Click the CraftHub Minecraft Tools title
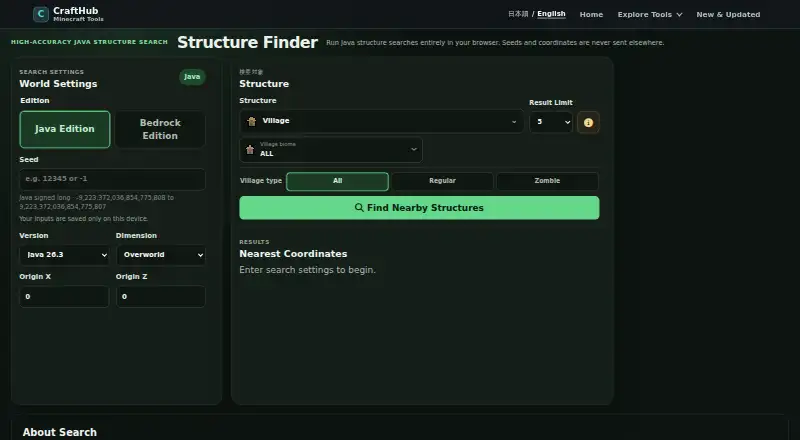 (78, 14)
